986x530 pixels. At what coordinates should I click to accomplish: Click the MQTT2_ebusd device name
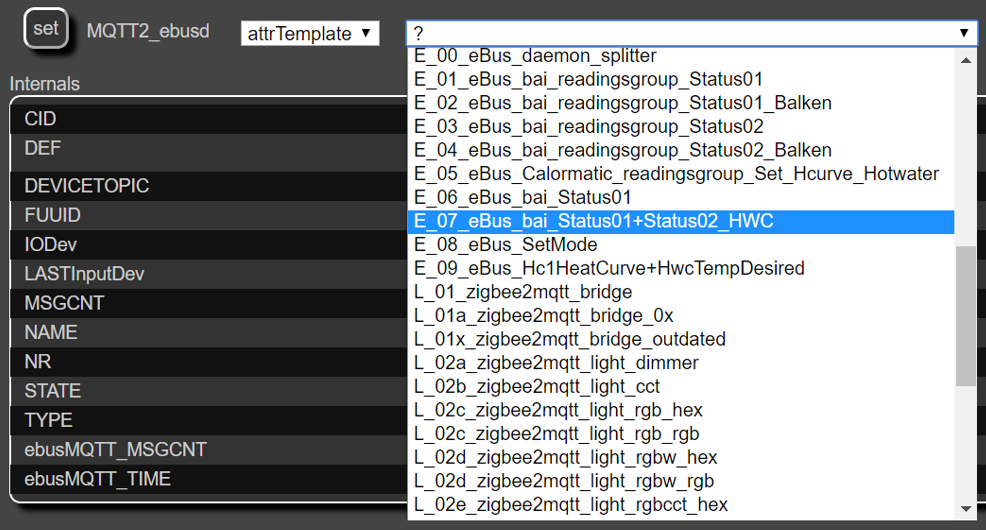[x=148, y=31]
